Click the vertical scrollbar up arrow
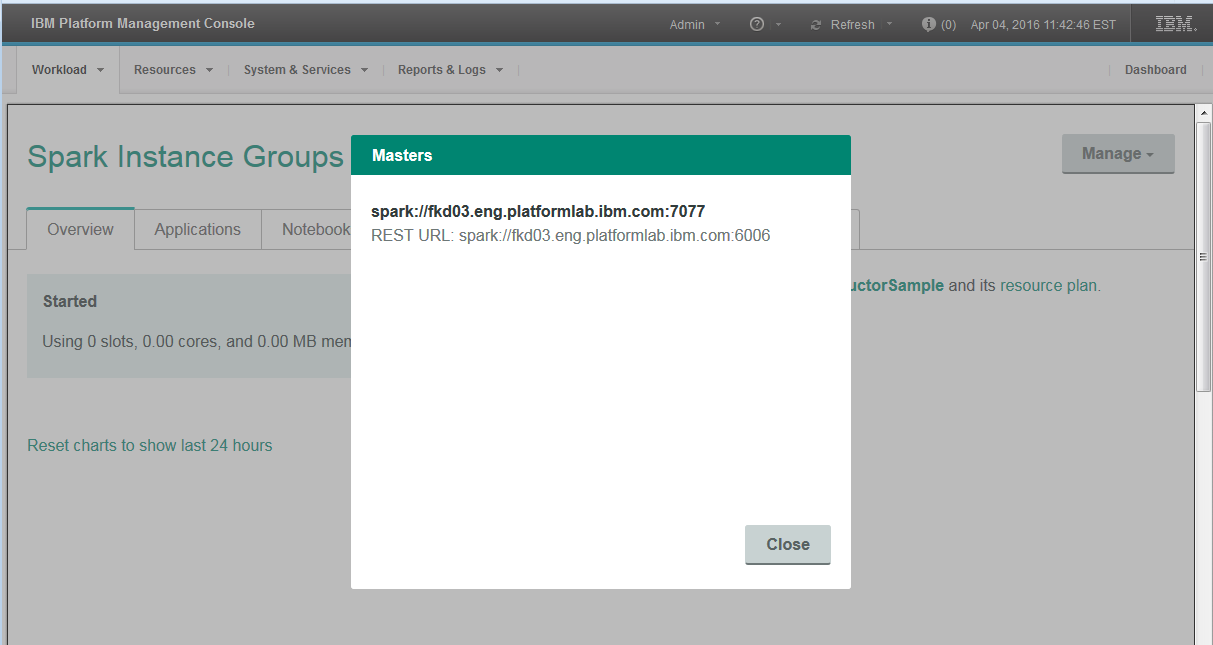The image size is (1213, 645). click(1204, 113)
